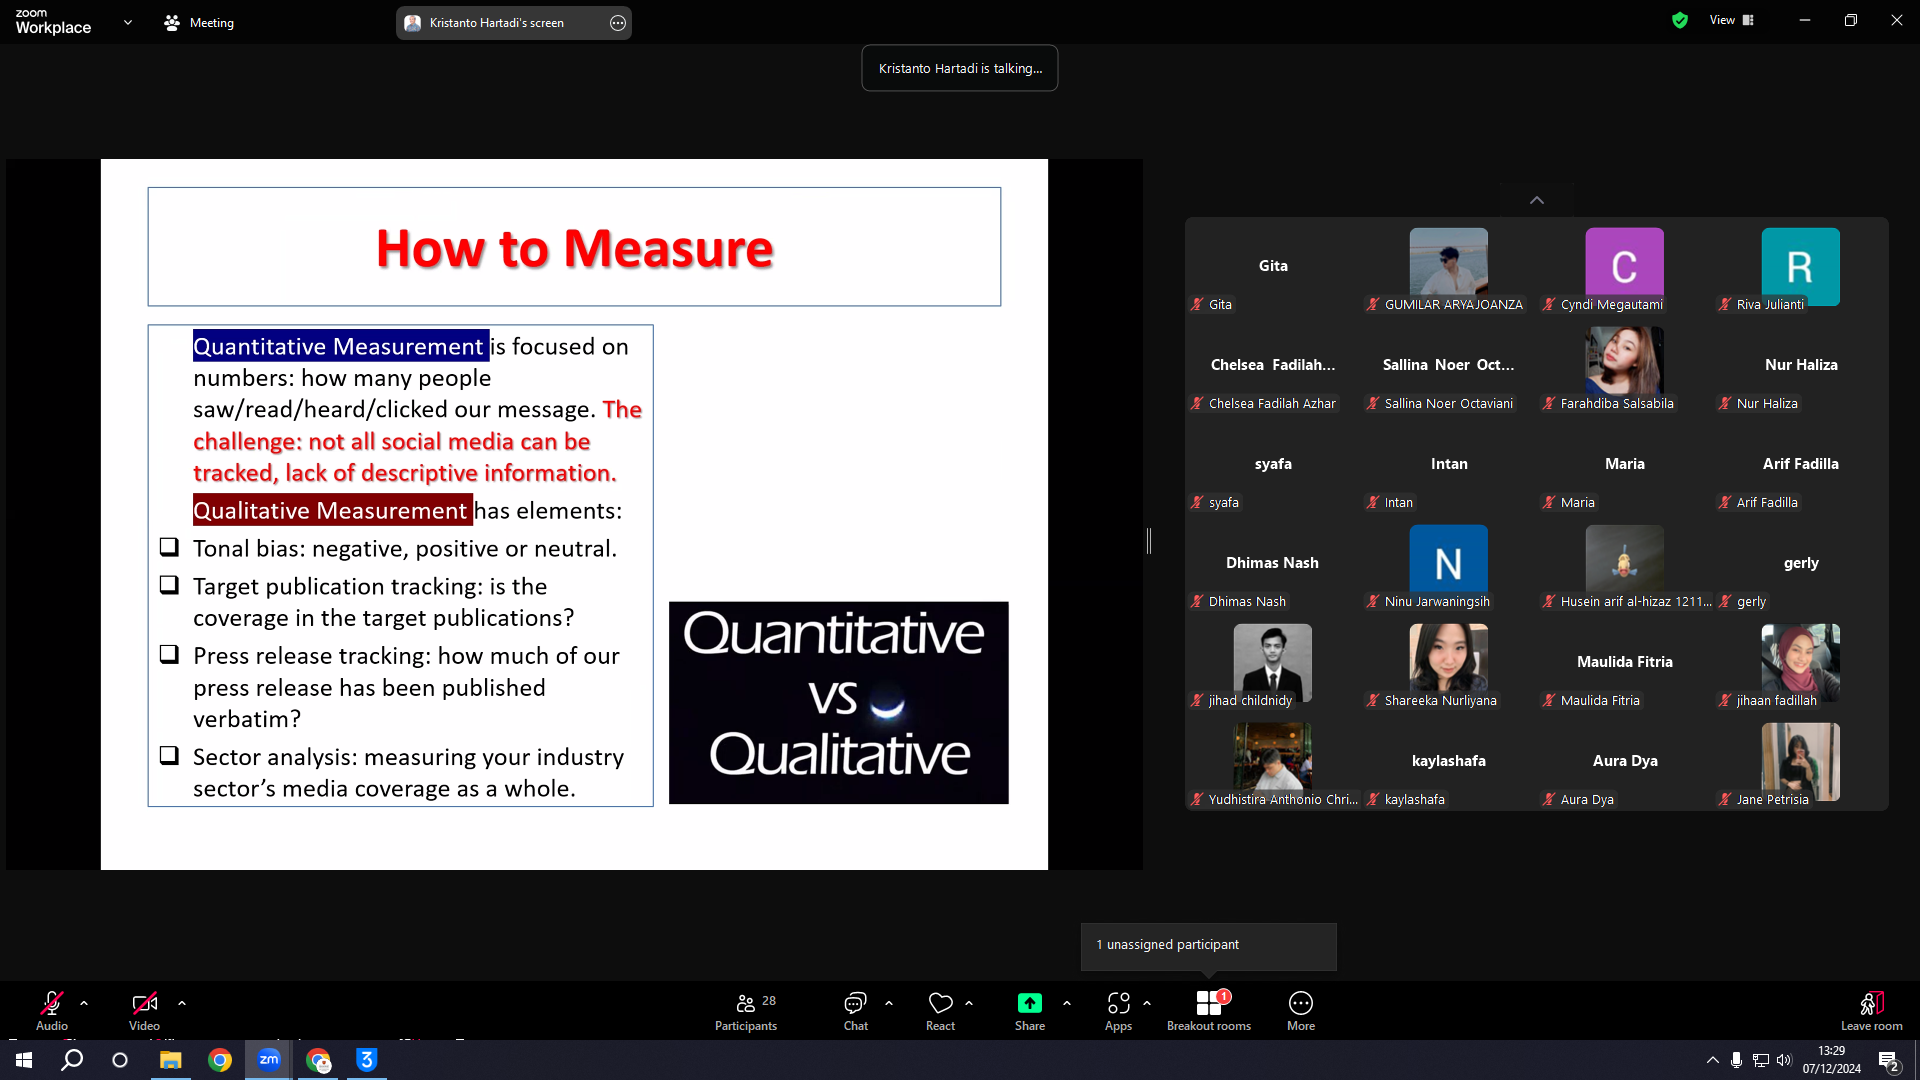
Task: Expand video options arrow next to Video
Action: point(182,1003)
